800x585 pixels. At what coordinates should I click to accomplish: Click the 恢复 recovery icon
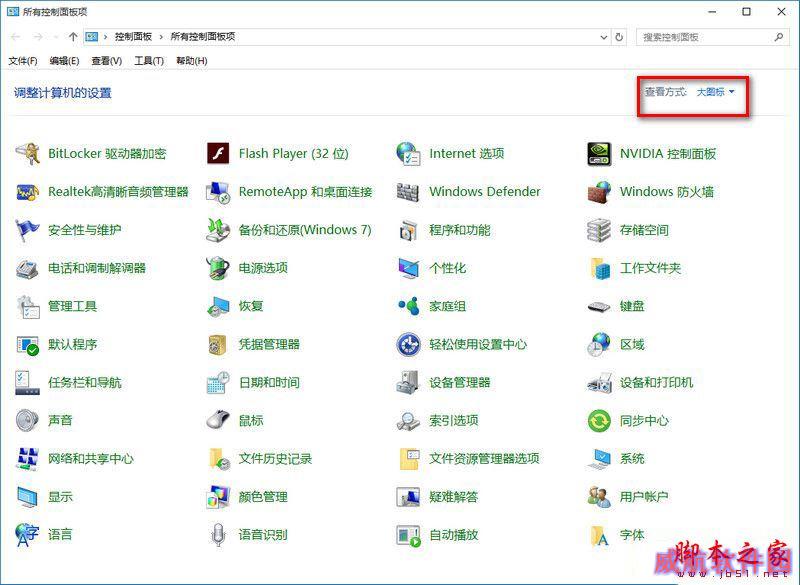[x=218, y=307]
